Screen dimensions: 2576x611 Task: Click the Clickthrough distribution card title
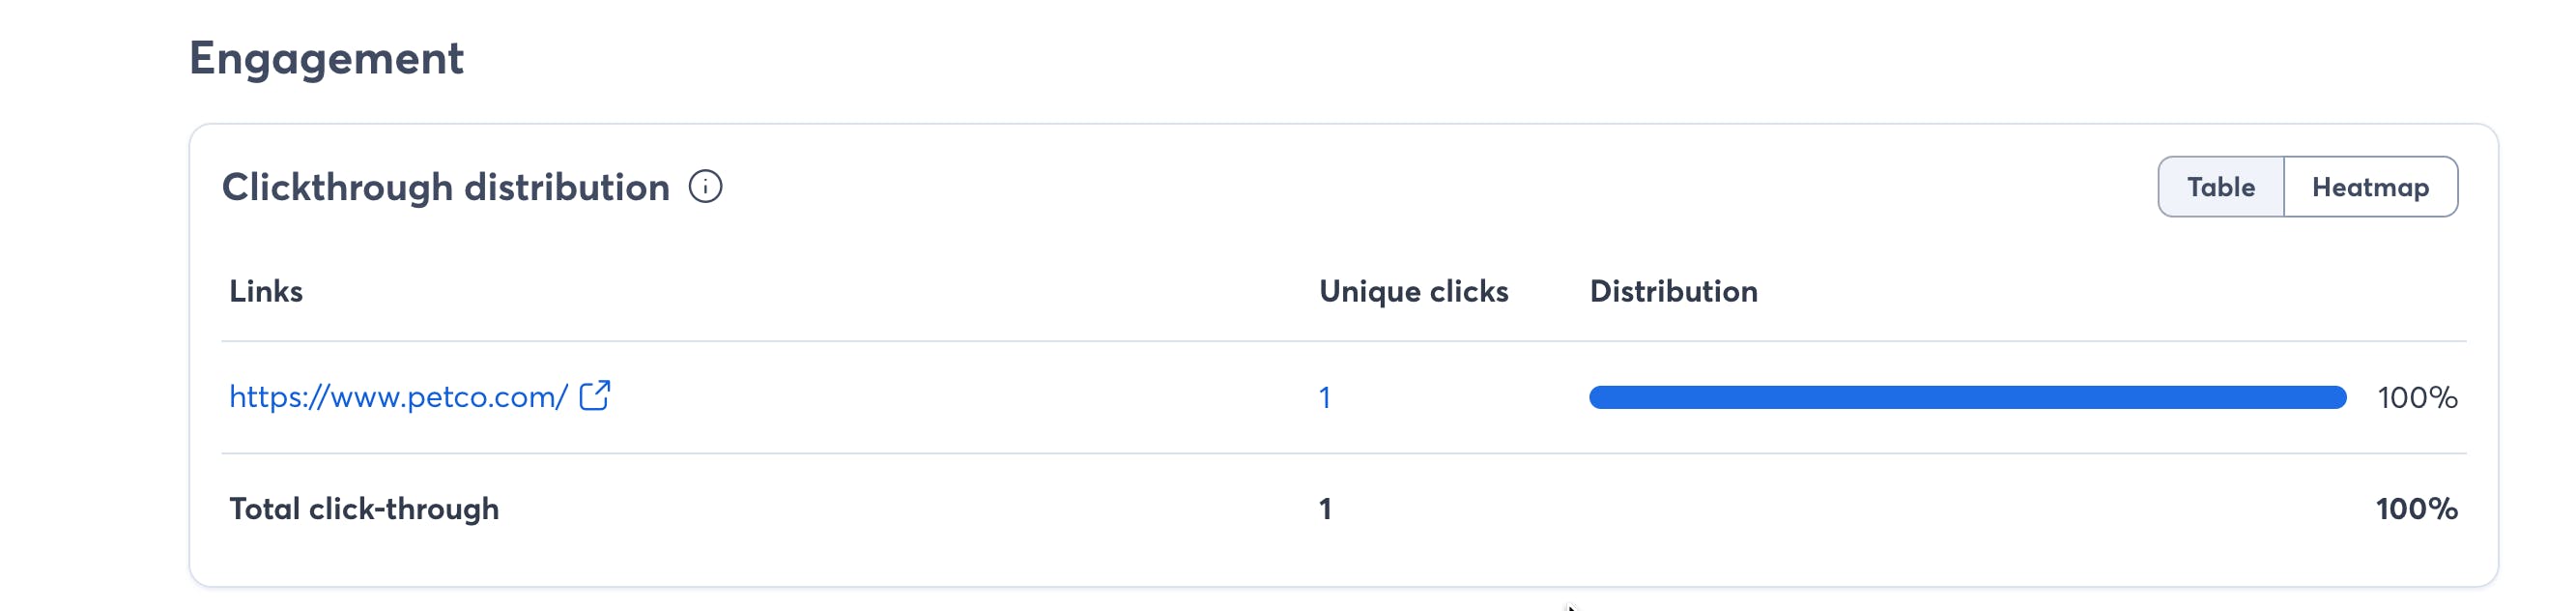pos(445,187)
